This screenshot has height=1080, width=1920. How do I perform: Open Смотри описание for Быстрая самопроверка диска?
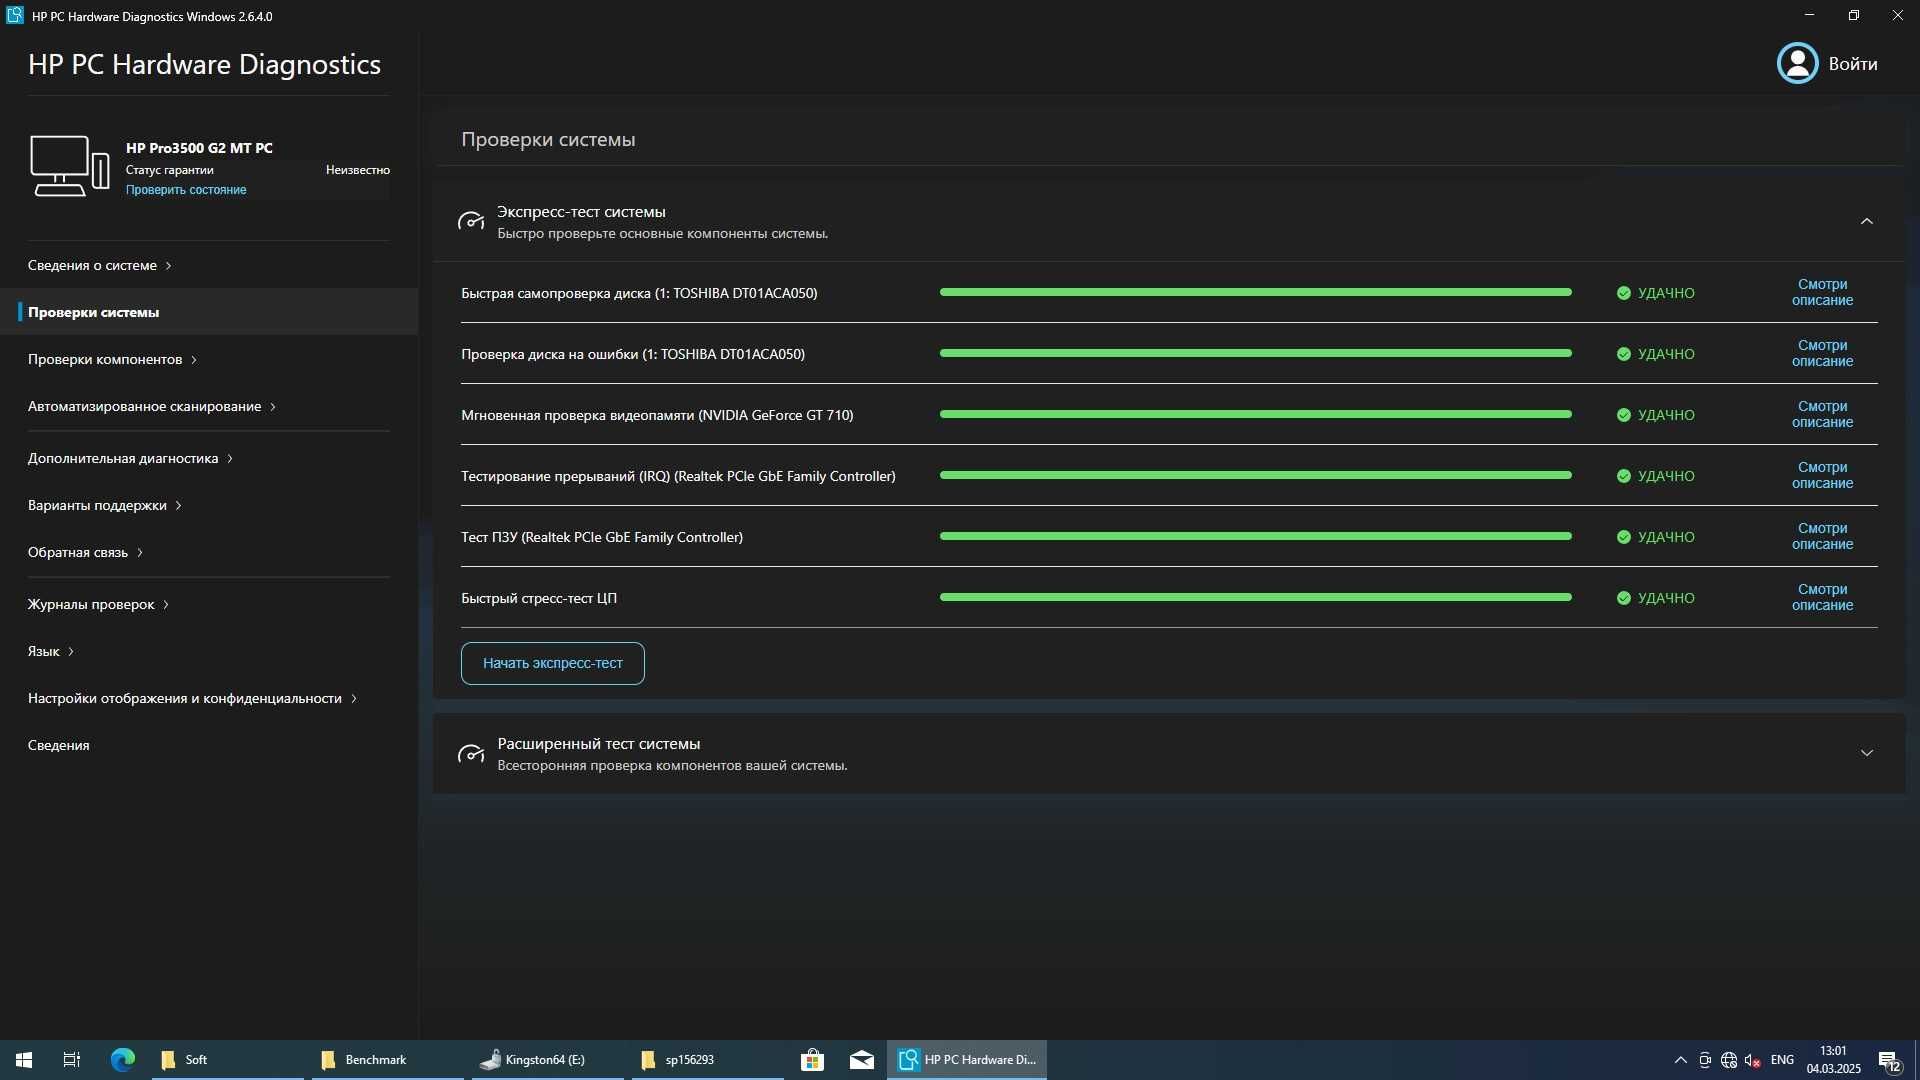(1822, 292)
